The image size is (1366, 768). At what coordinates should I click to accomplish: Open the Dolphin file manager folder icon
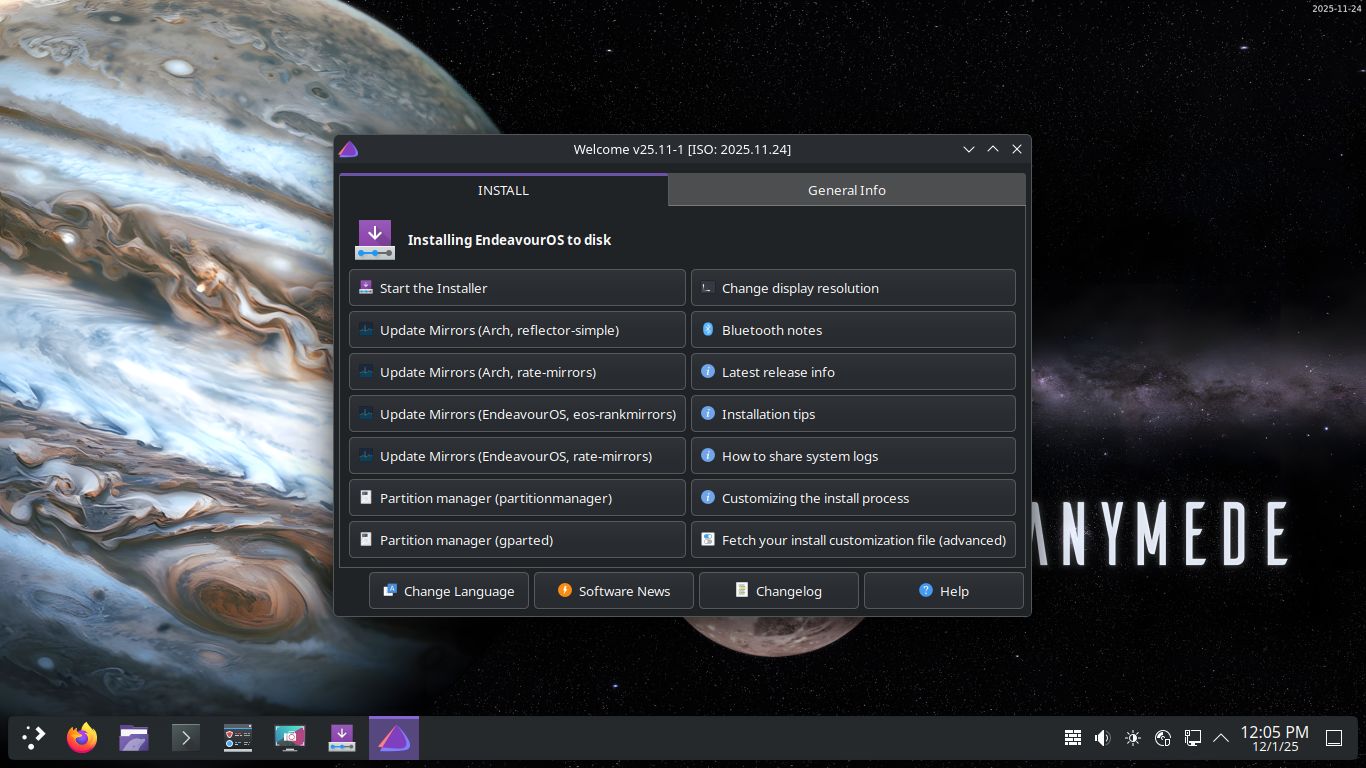click(134, 738)
